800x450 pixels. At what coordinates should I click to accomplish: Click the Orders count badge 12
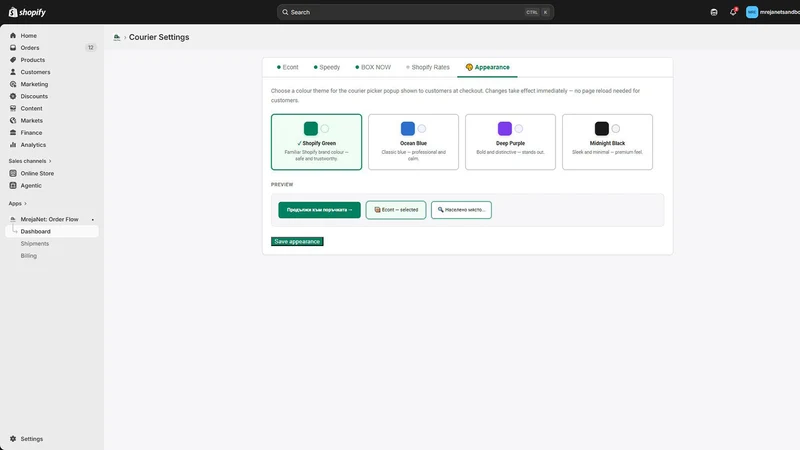coord(90,48)
